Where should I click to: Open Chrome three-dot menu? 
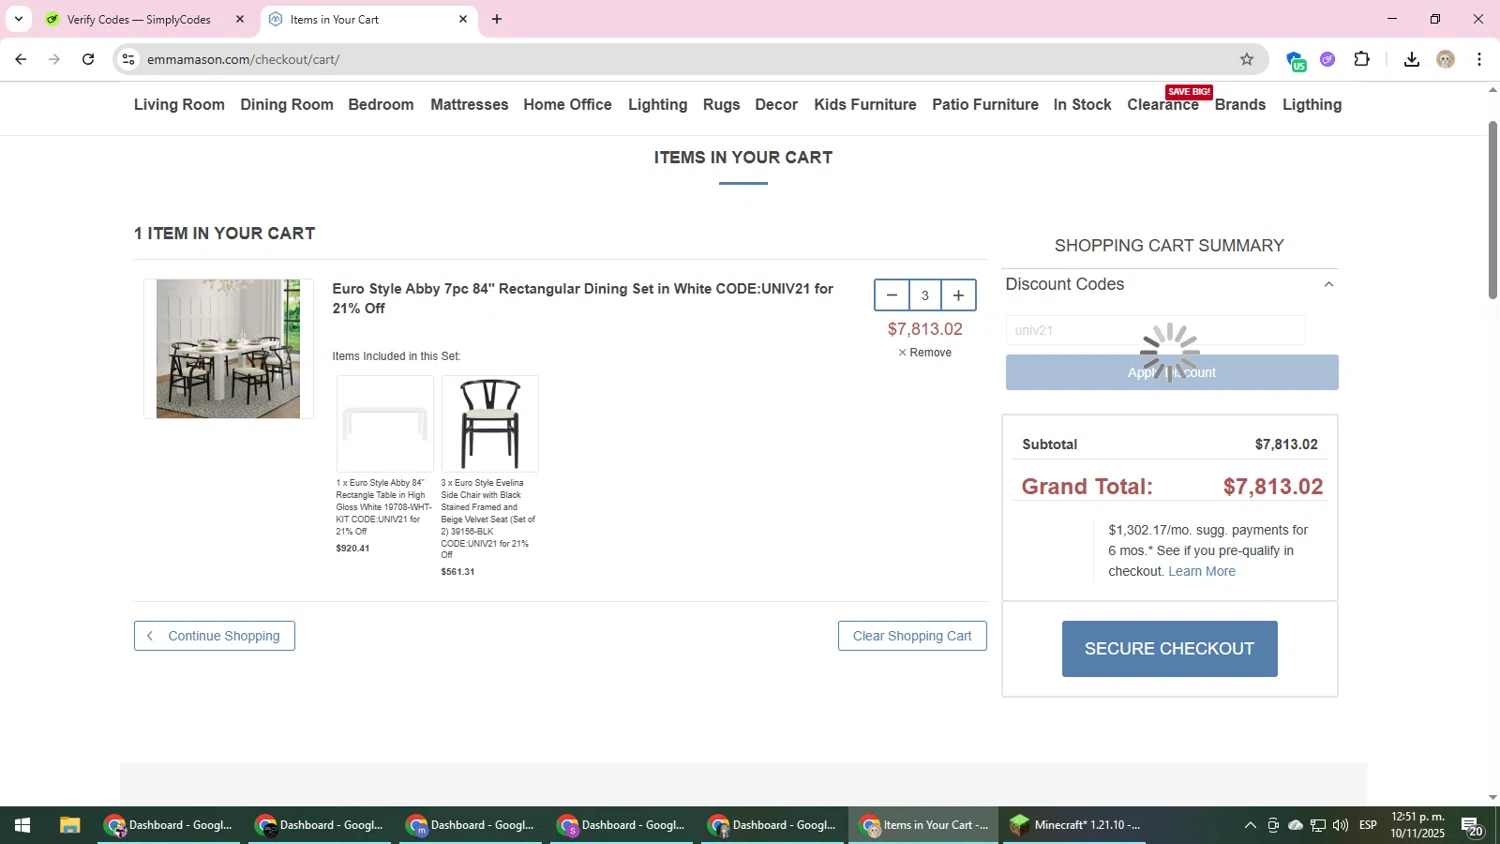pos(1479,60)
